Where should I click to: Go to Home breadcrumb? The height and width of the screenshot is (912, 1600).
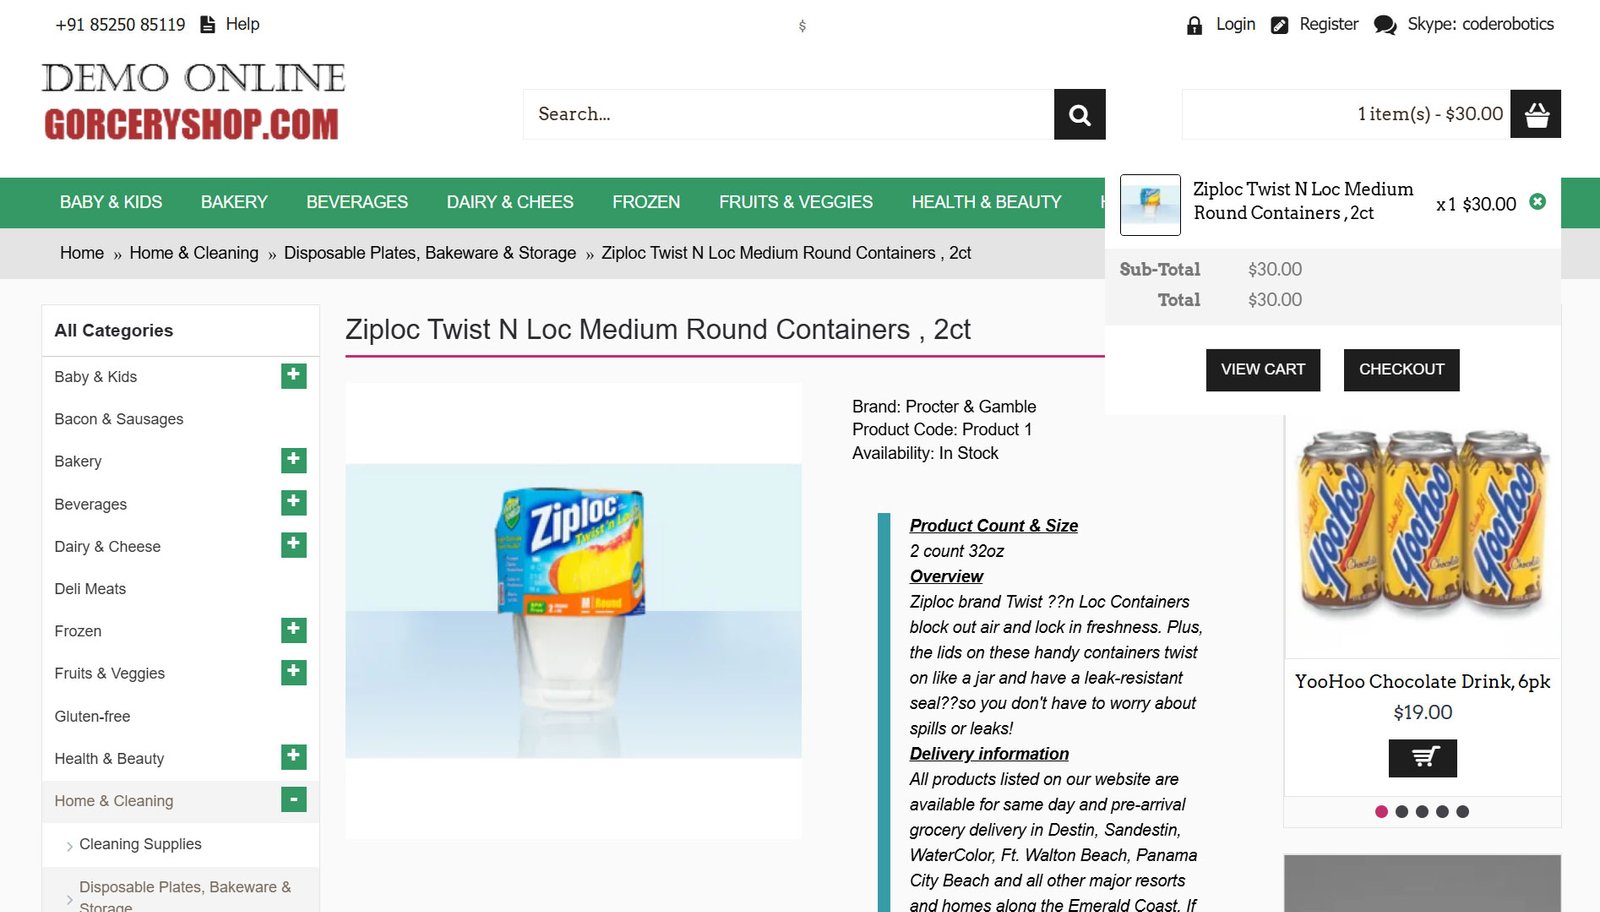point(82,253)
